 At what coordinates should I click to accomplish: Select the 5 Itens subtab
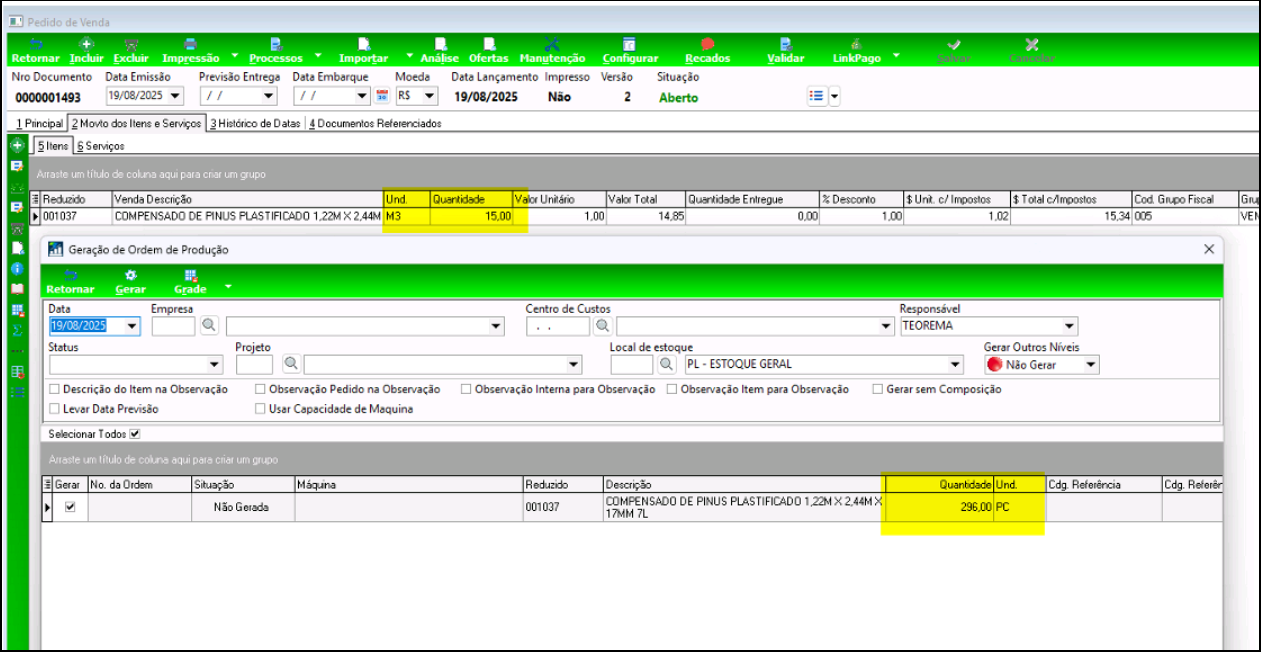click(x=53, y=146)
